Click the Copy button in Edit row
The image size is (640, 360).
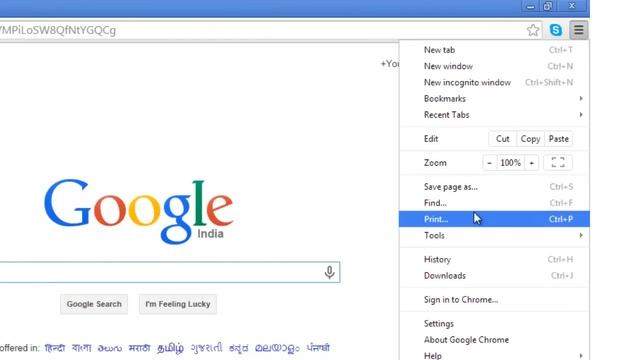[530, 139]
